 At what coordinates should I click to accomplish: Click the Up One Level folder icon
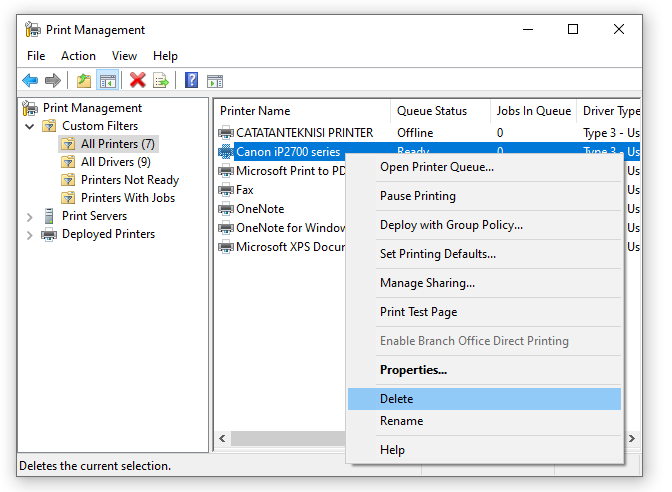pos(85,81)
